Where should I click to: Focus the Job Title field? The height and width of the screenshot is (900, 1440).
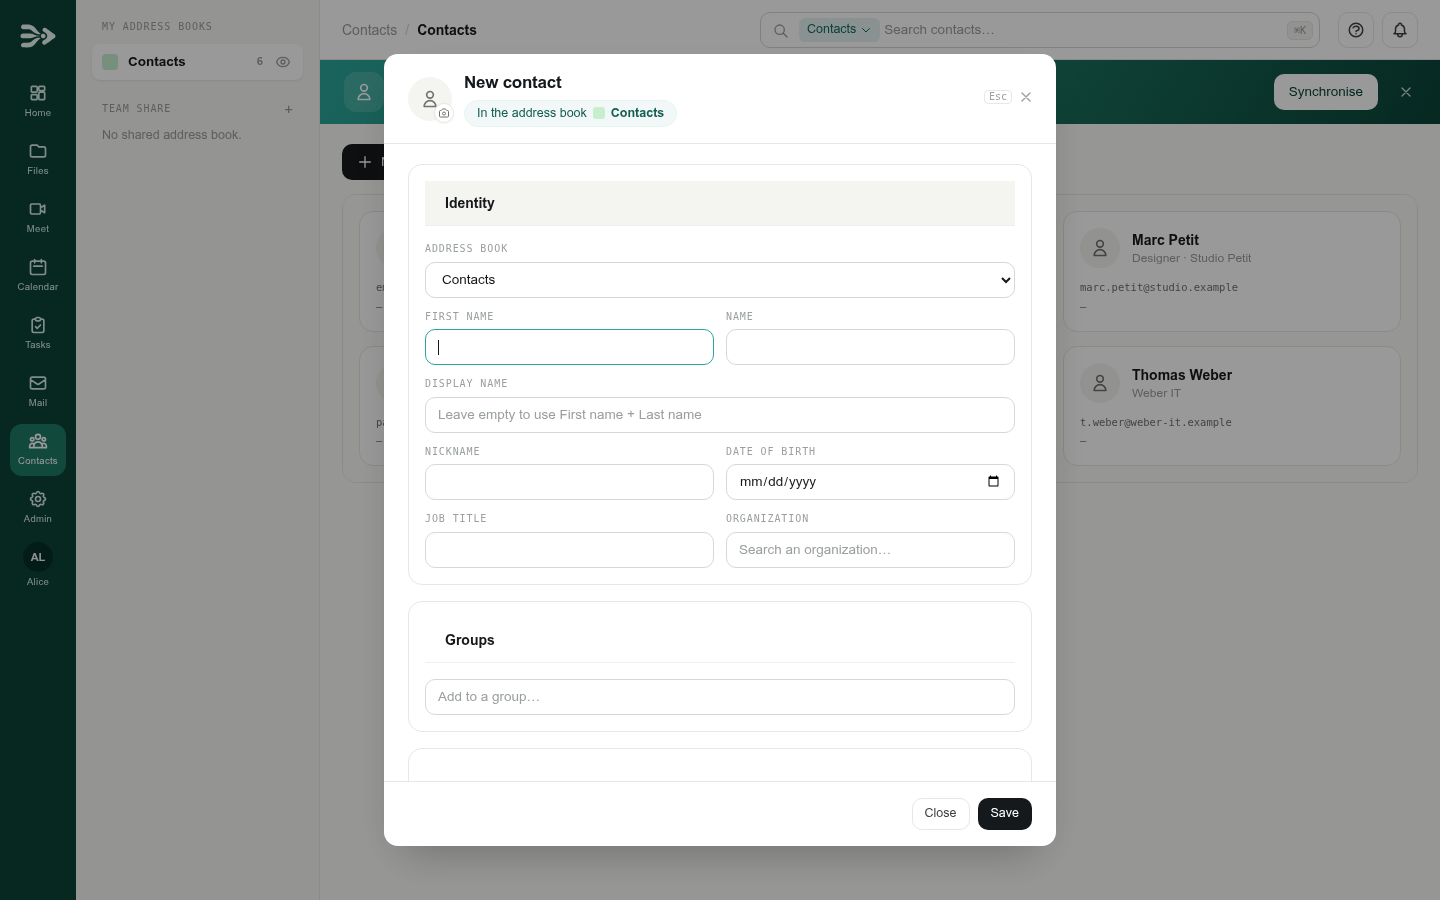[x=569, y=550]
